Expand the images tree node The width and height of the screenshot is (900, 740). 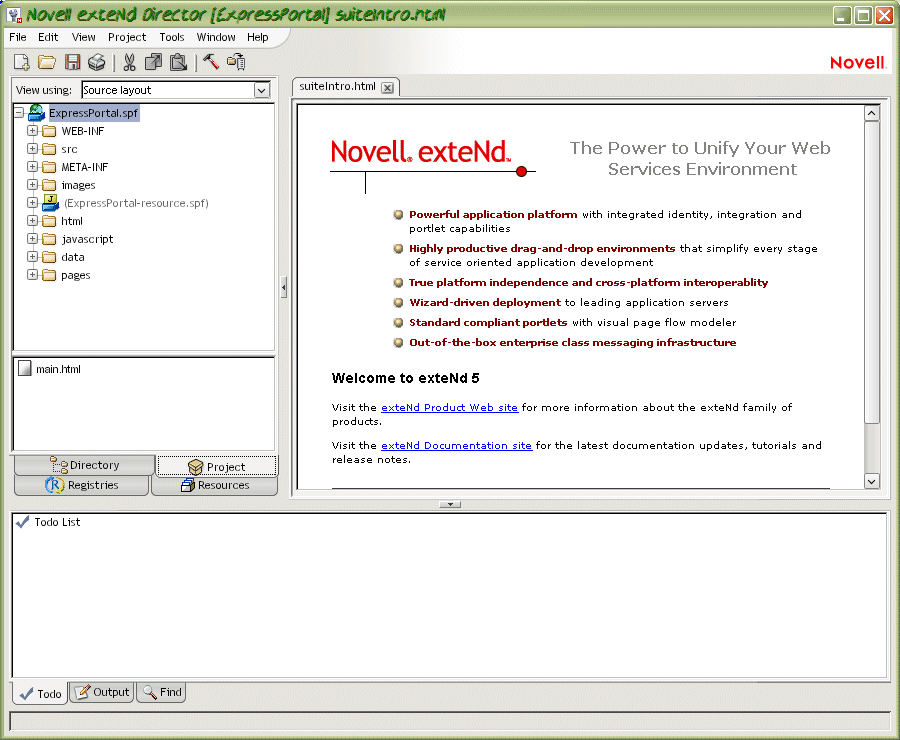point(33,185)
